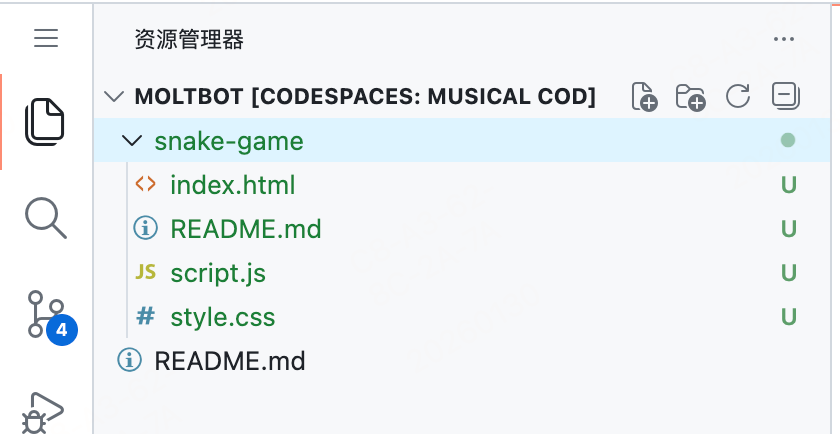The height and width of the screenshot is (434, 840).
Task: Click the New File icon
Action: (645, 97)
